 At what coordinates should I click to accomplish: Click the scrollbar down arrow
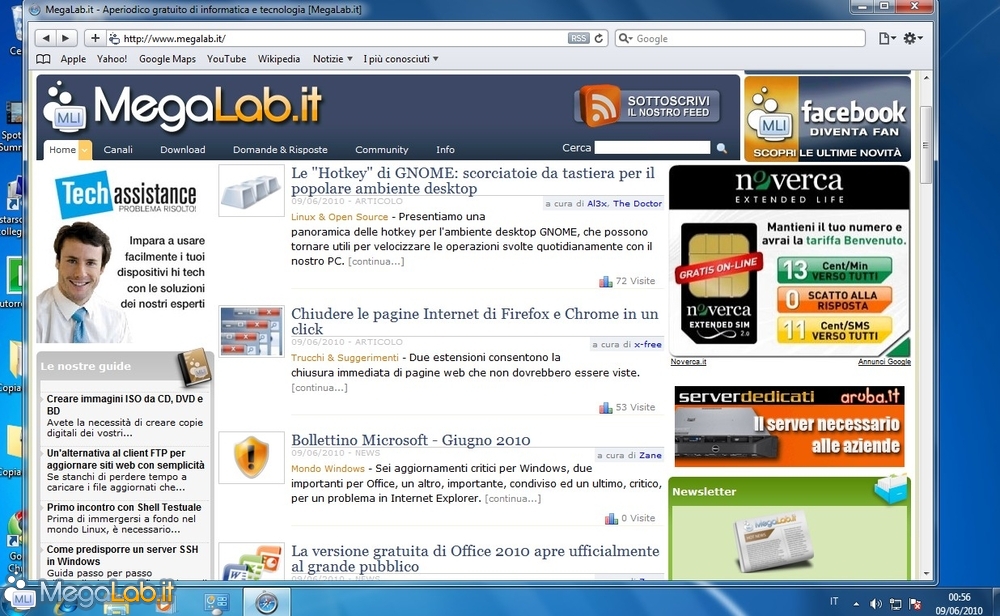click(x=926, y=574)
